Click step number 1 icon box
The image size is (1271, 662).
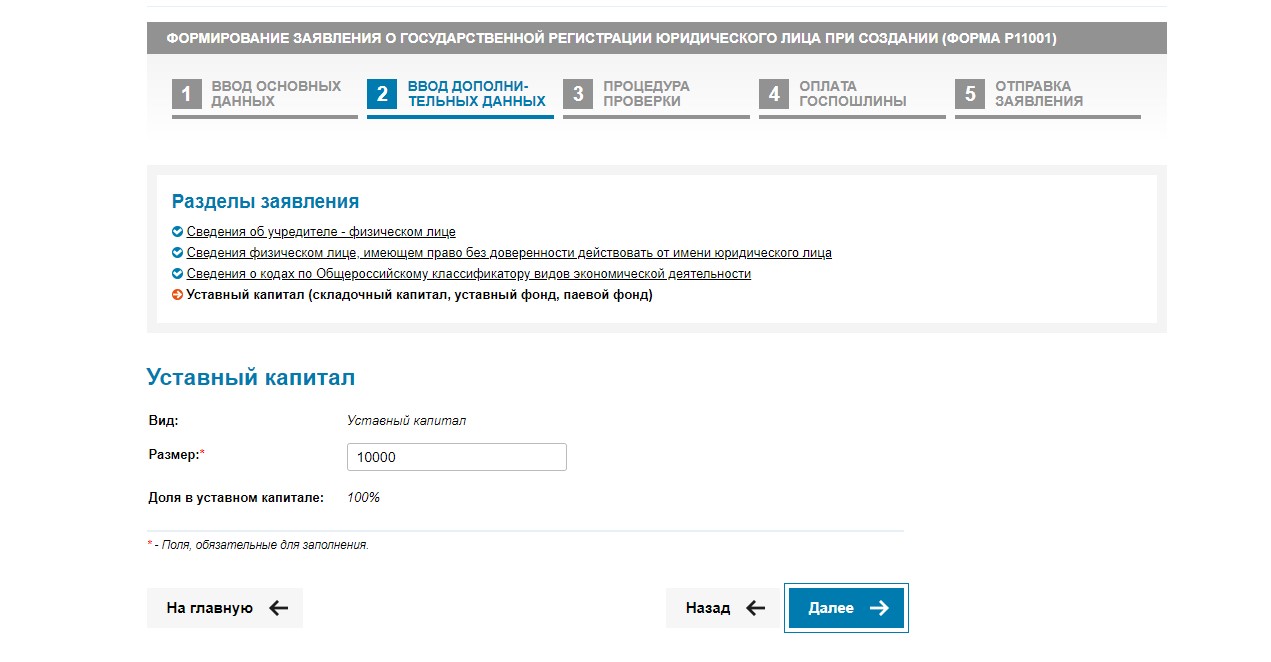[x=186, y=94]
